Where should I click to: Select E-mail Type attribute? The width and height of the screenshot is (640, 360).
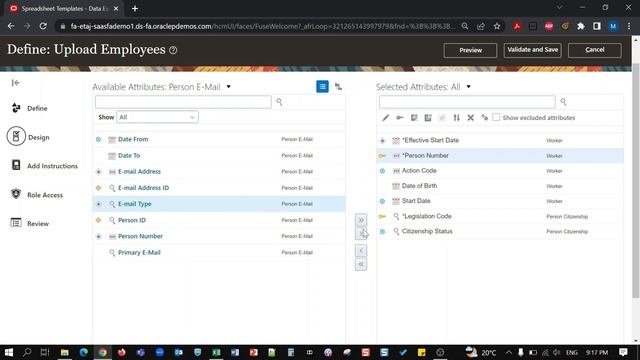(219, 204)
